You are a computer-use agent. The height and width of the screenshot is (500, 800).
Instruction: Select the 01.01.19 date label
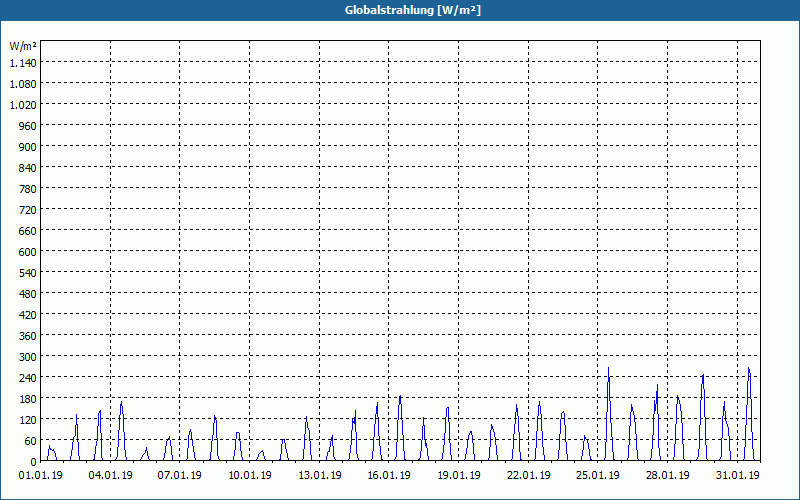tap(41, 476)
